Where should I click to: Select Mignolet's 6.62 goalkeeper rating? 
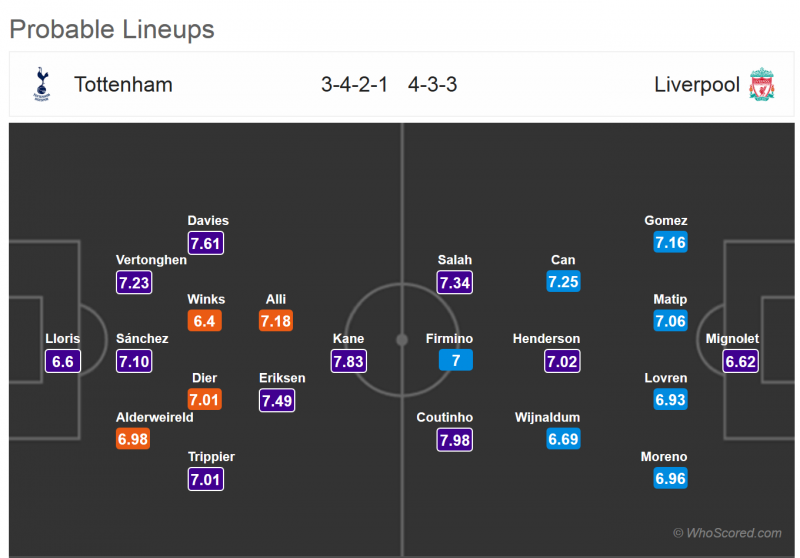tap(741, 361)
